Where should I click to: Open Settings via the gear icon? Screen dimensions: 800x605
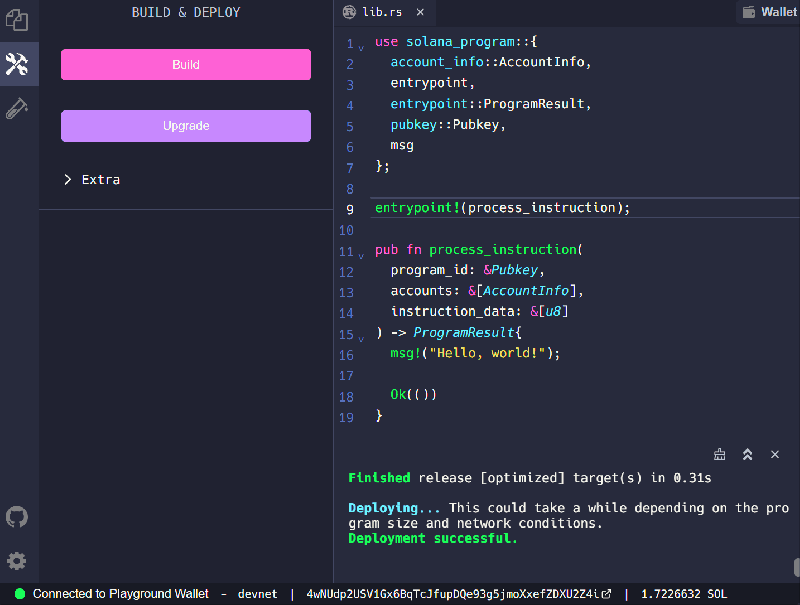click(x=17, y=561)
